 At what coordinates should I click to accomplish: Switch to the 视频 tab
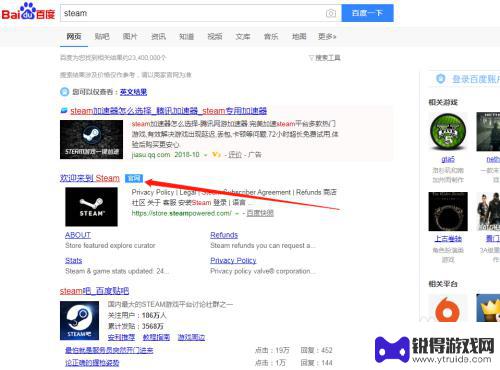tap(215, 36)
